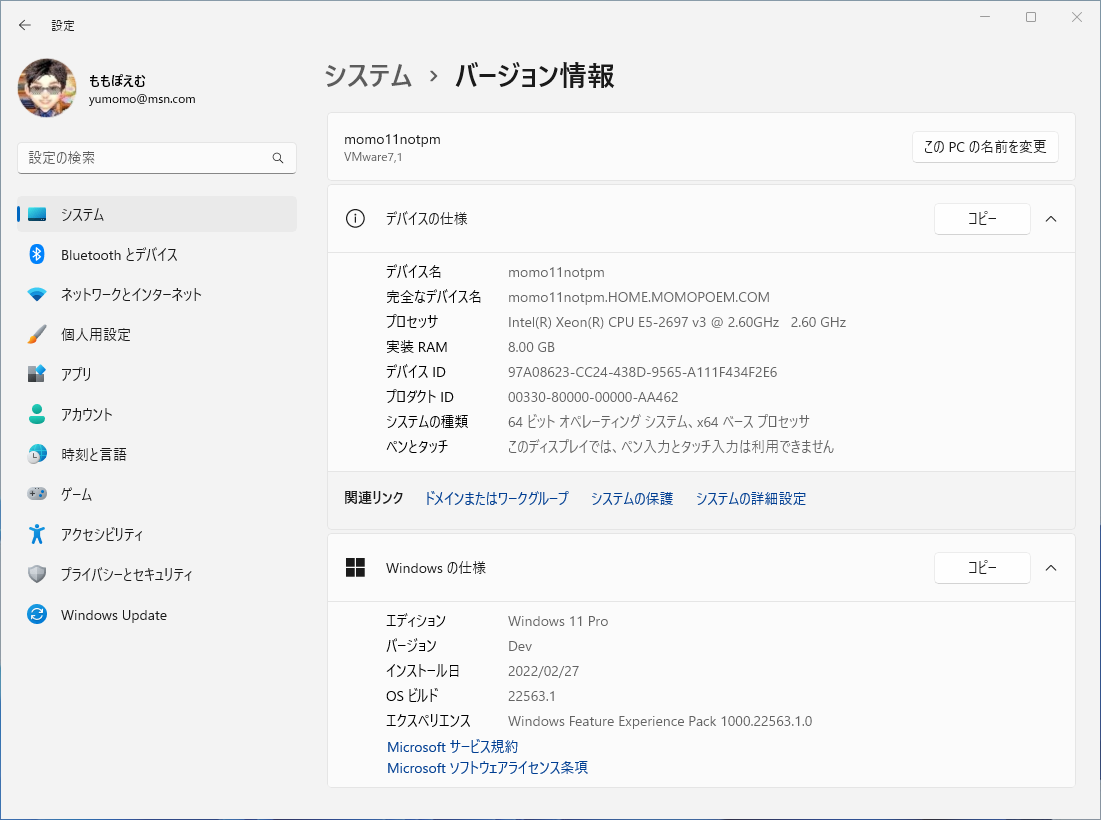Open the ももぽえむ account avatar
The width and height of the screenshot is (1101, 820).
(x=47, y=88)
